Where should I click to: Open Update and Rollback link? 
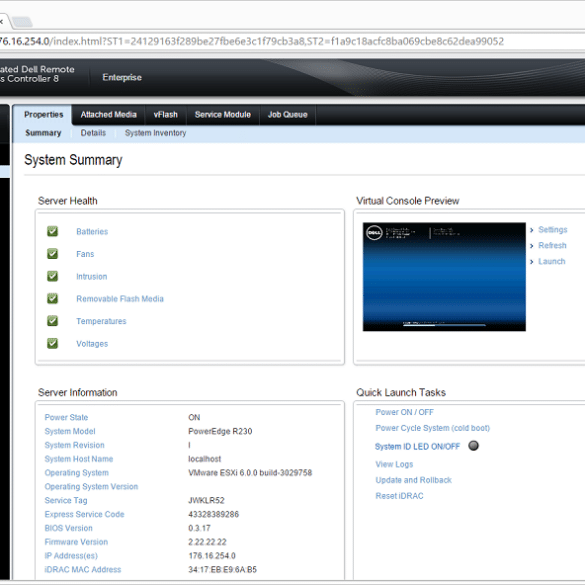coord(413,480)
